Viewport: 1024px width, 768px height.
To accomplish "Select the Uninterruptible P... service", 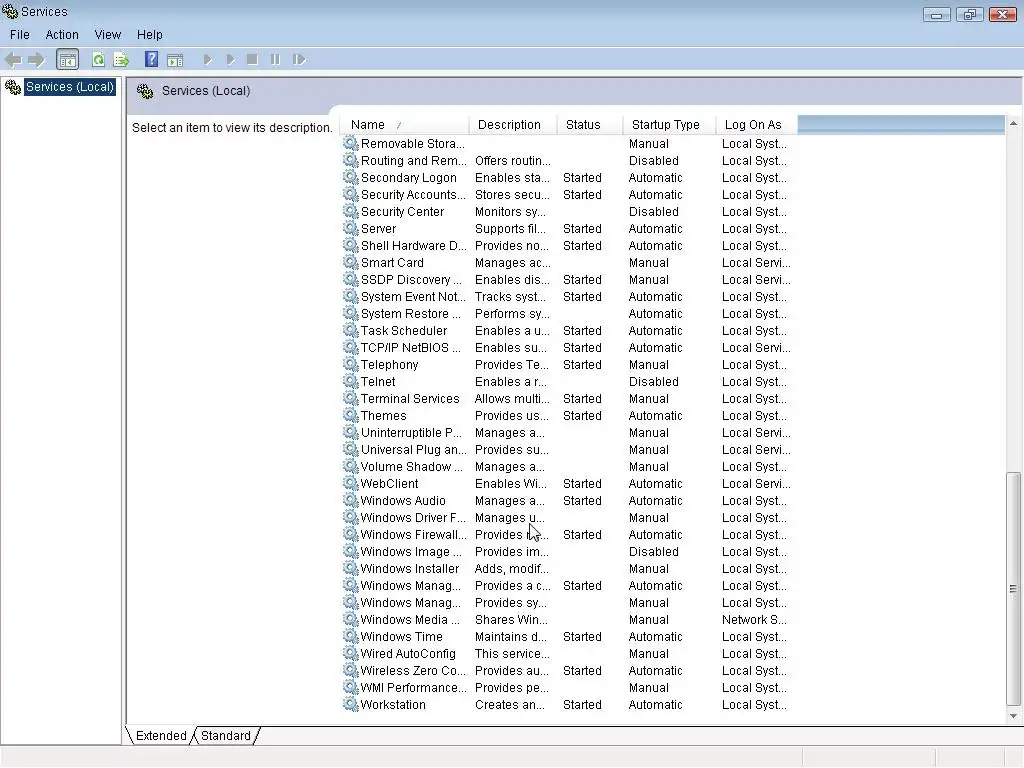I will [411, 432].
